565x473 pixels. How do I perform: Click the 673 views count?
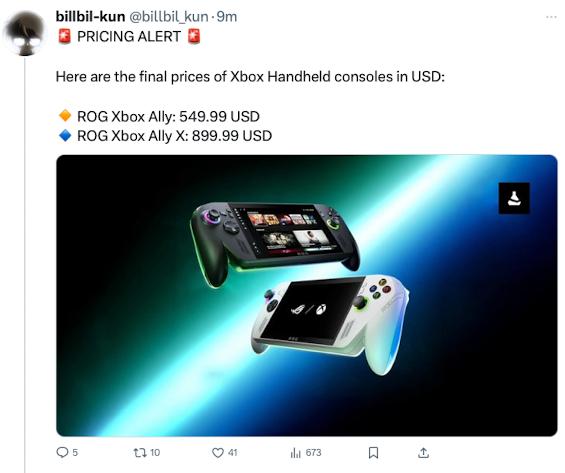pyautogui.click(x=313, y=452)
